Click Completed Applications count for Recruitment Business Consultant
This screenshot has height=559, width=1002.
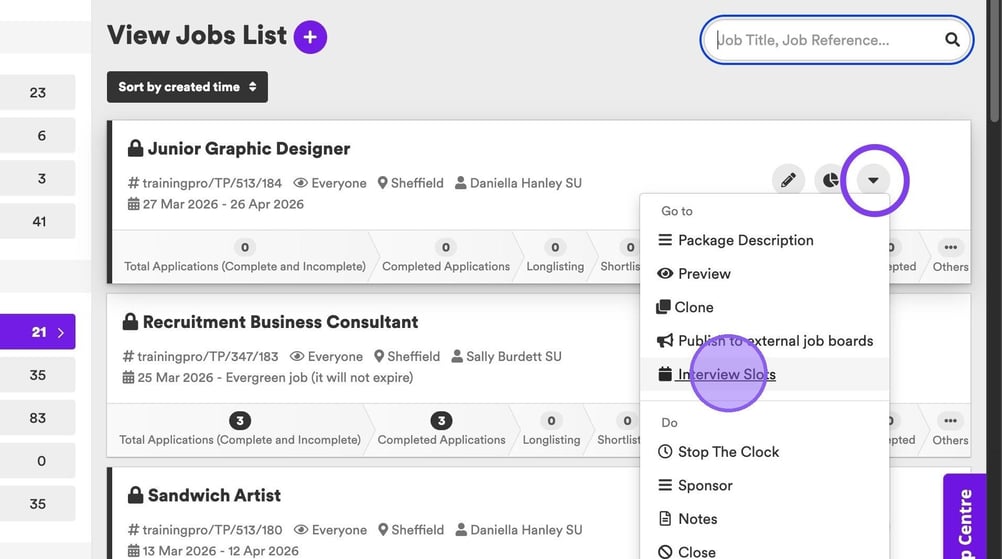pos(441,421)
